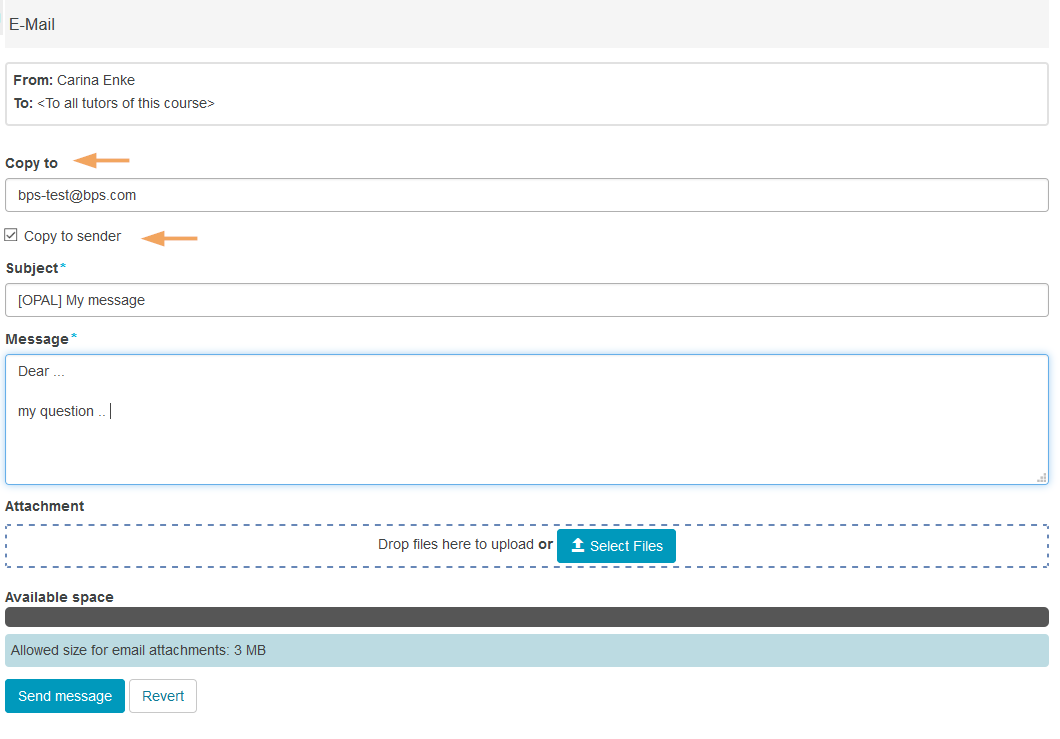Uncheck the Copy to sender checkbox
1060x739 pixels.
tap(11, 236)
